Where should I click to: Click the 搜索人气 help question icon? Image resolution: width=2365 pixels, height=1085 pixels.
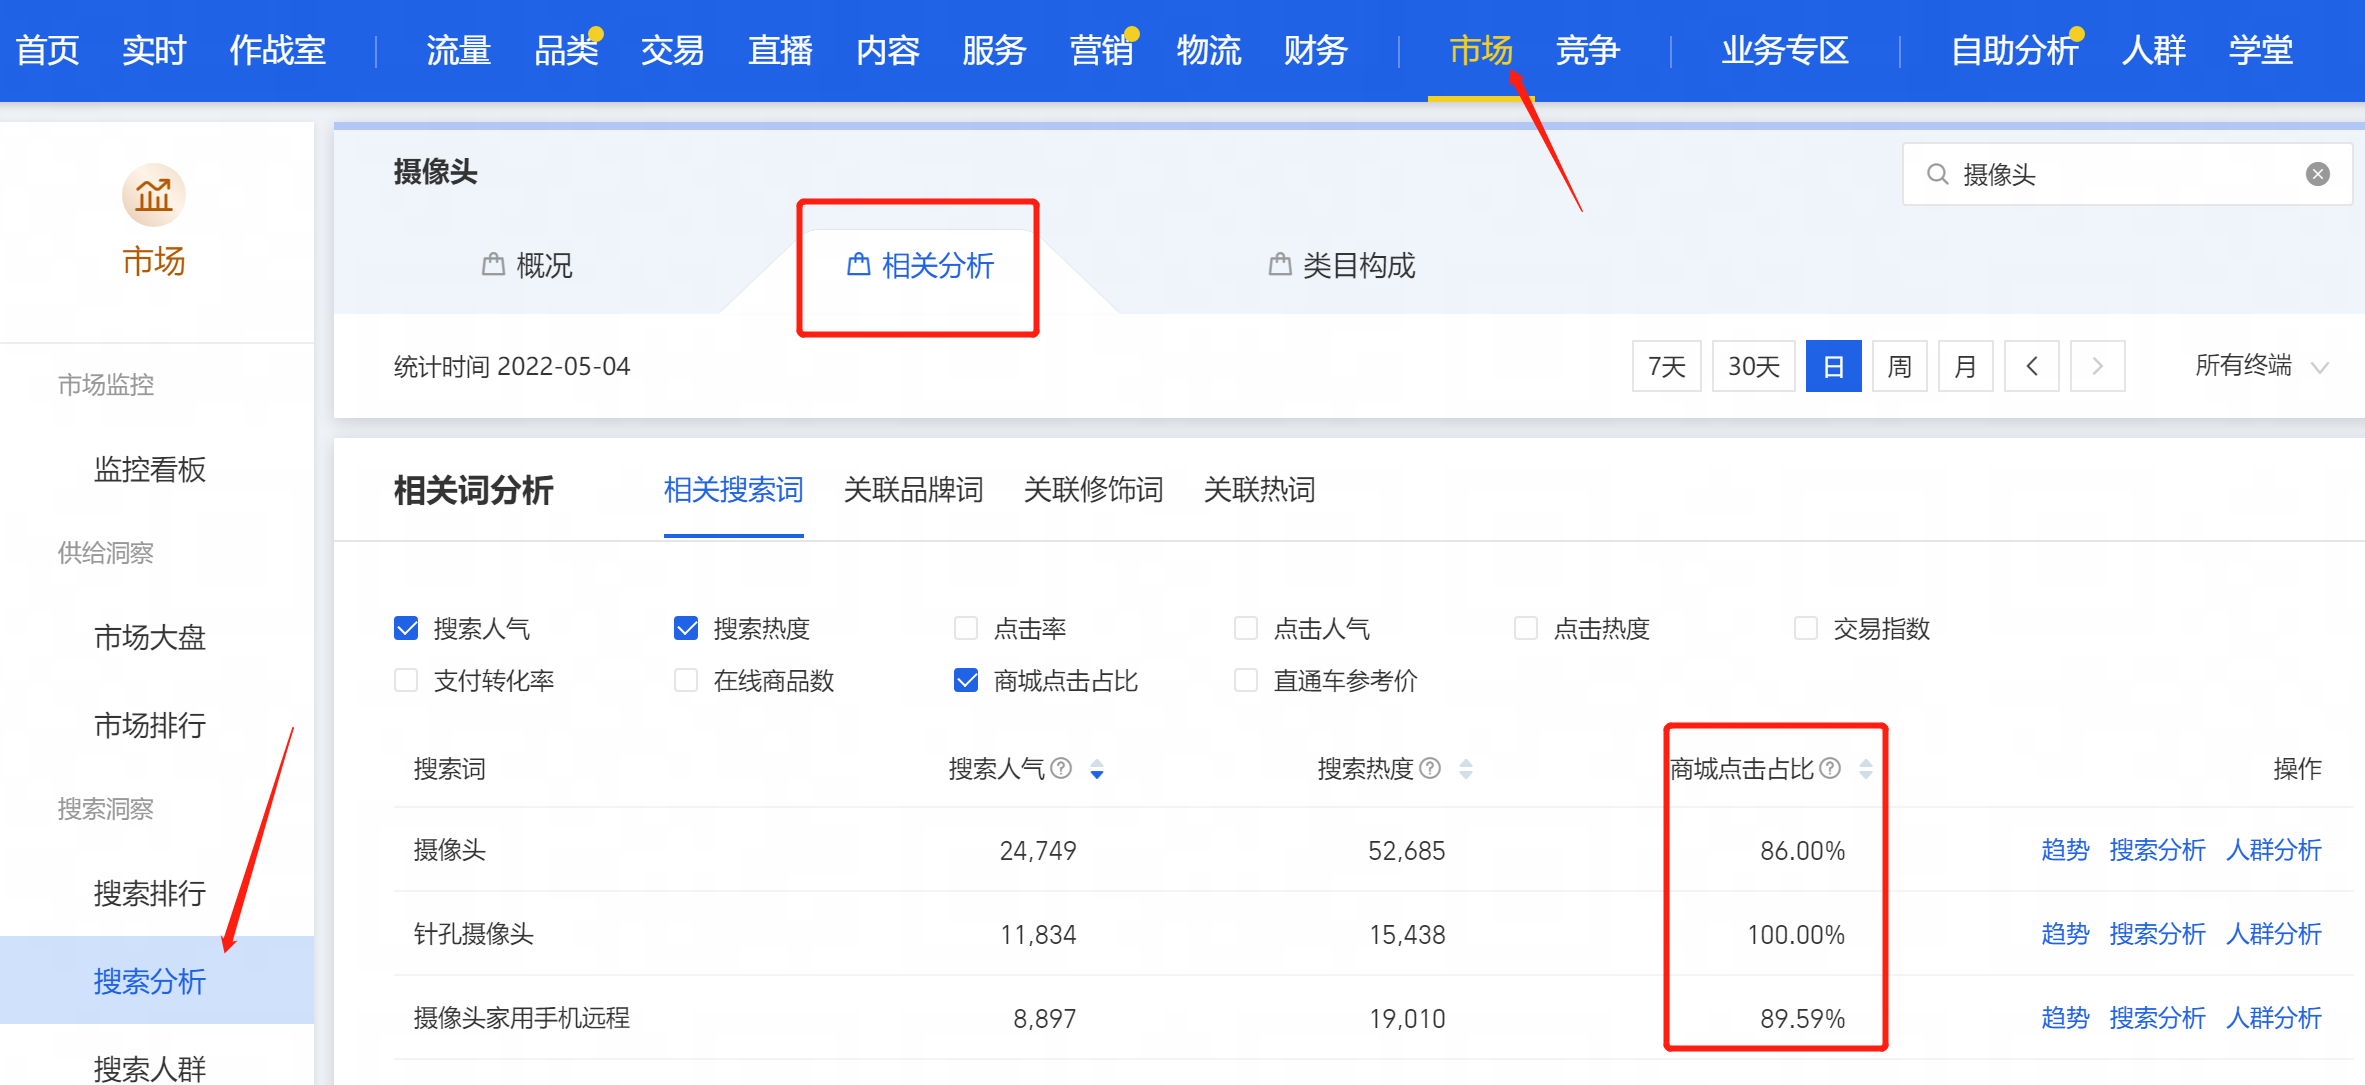click(x=1062, y=768)
